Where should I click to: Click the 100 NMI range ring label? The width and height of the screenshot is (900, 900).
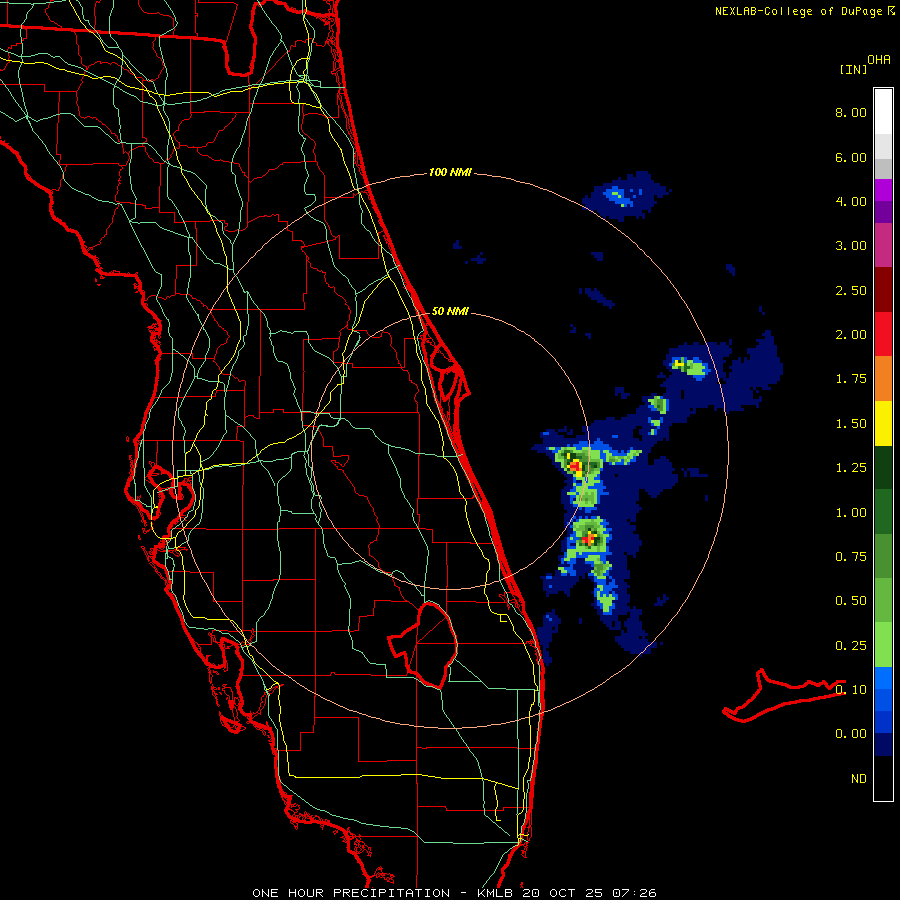[x=450, y=172]
